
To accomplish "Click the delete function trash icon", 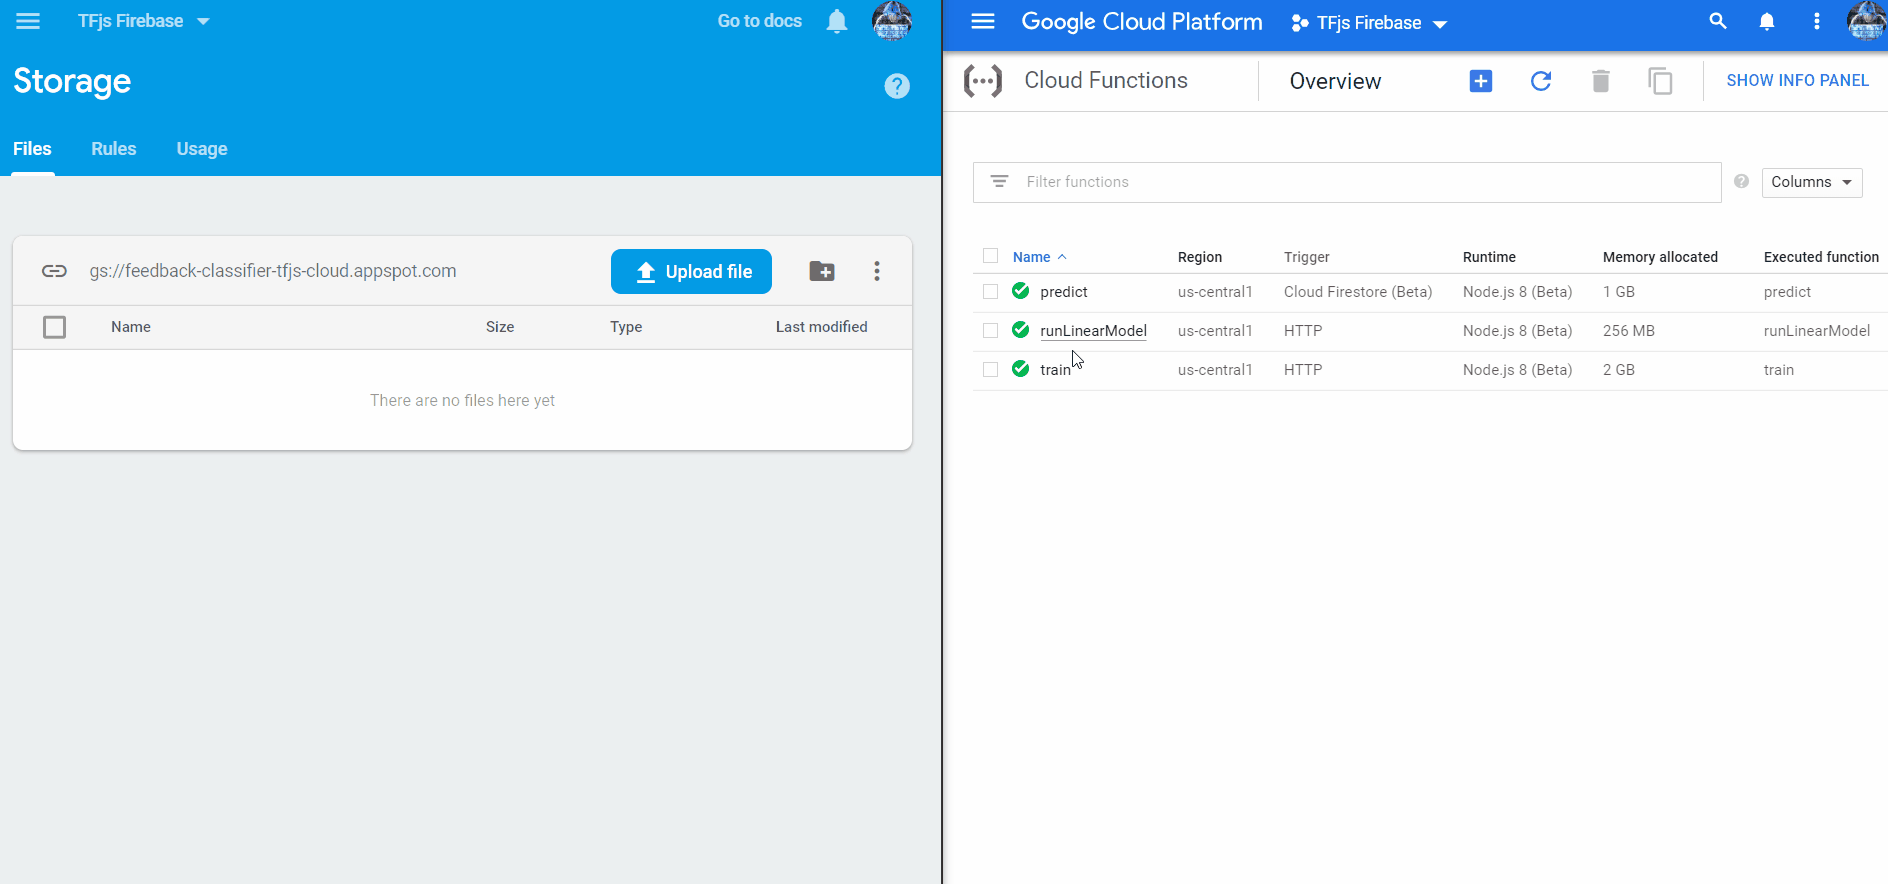I will click(1601, 81).
